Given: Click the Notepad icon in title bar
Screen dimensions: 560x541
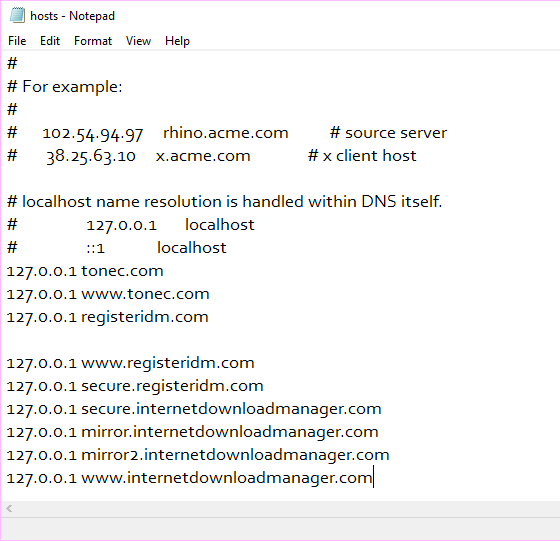Looking at the screenshot, I should tap(17, 16).
